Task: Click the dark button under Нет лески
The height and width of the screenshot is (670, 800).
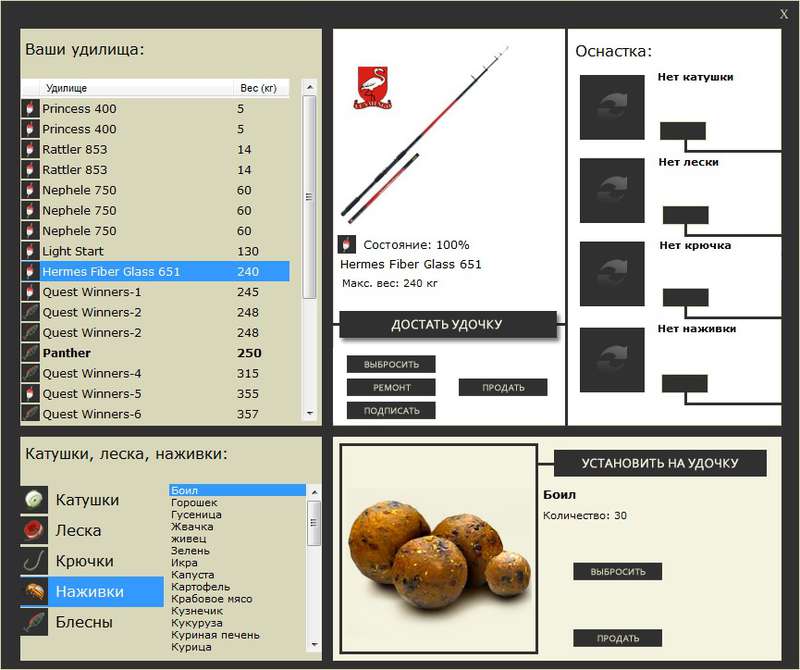Action: 685,215
